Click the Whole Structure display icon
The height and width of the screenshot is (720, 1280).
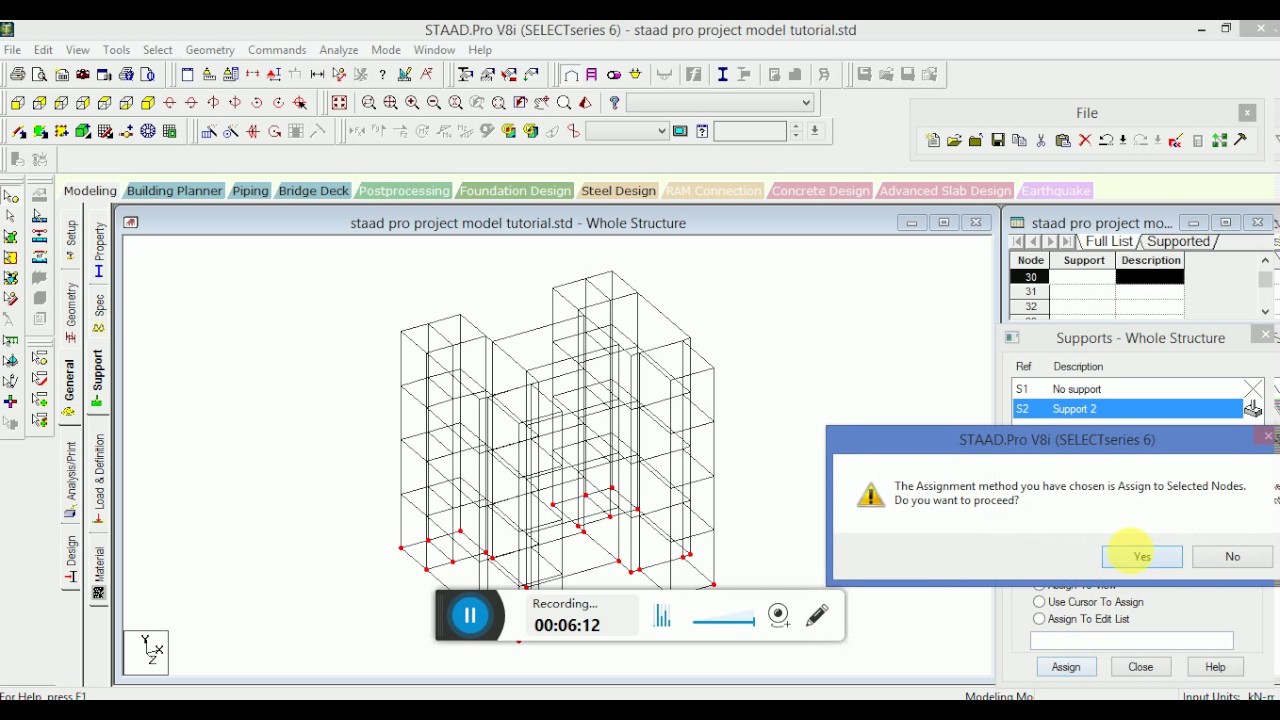pos(339,103)
